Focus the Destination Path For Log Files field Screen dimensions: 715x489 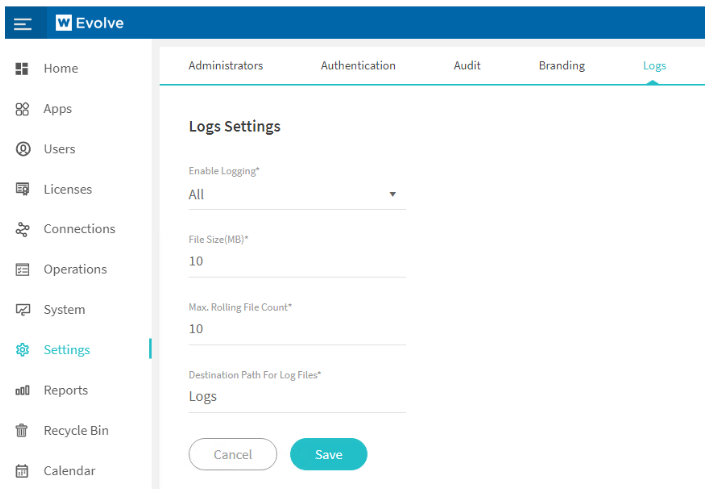pos(296,397)
